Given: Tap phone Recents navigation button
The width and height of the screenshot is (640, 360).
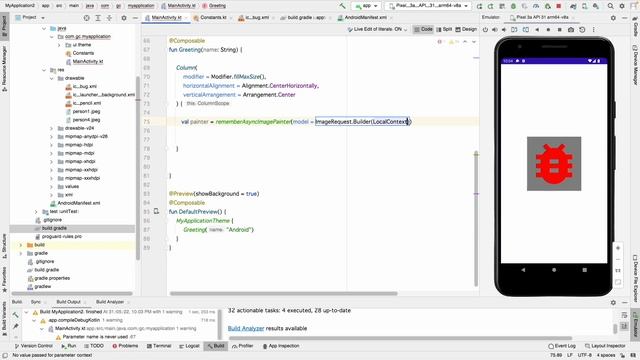Looking at the screenshot, I should pyautogui.click(x=584, y=270).
